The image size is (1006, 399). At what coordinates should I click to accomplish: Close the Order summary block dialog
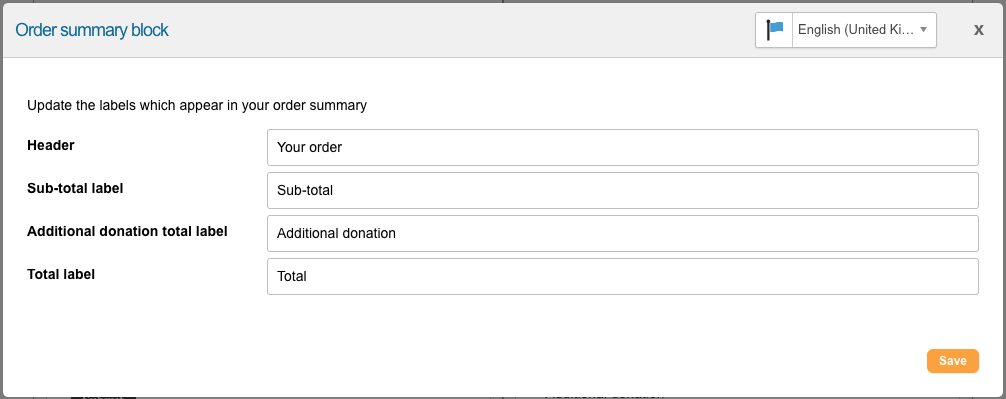pyautogui.click(x=978, y=30)
